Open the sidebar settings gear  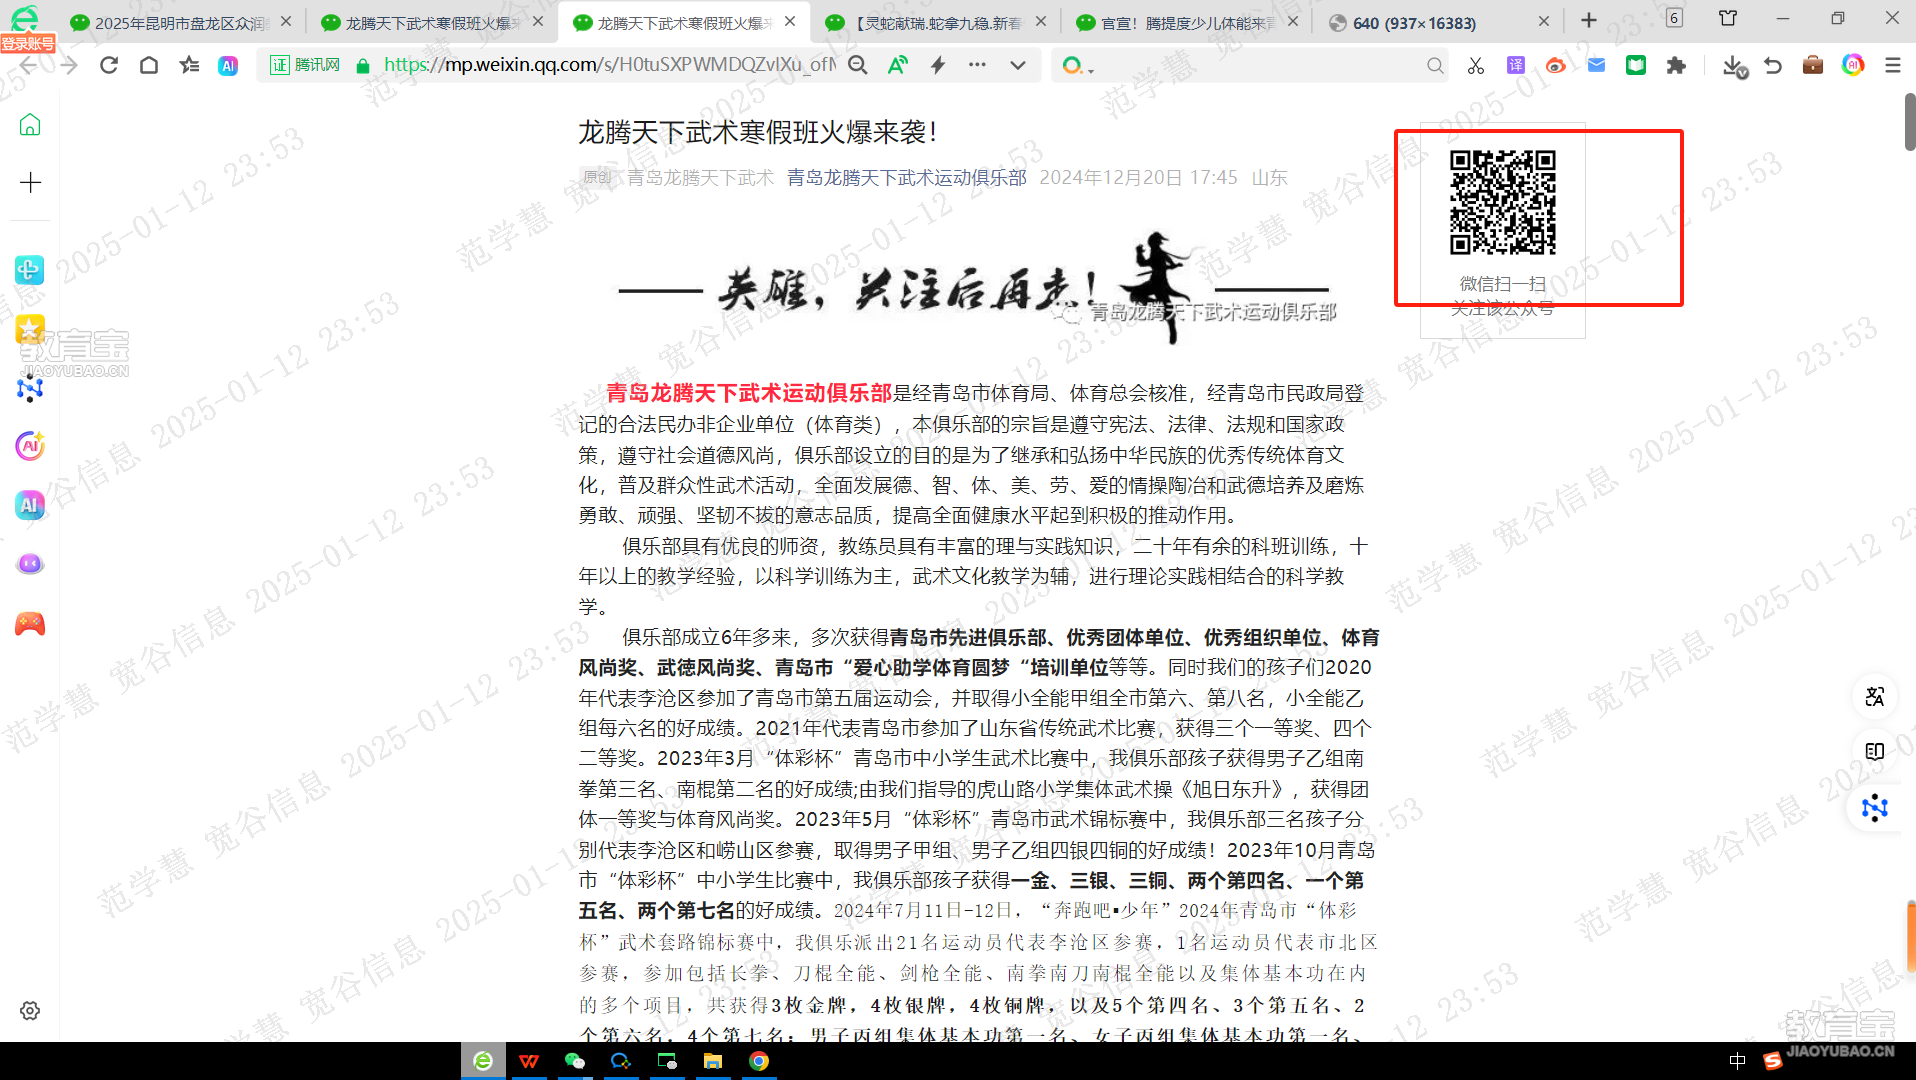click(x=30, y=1011)
